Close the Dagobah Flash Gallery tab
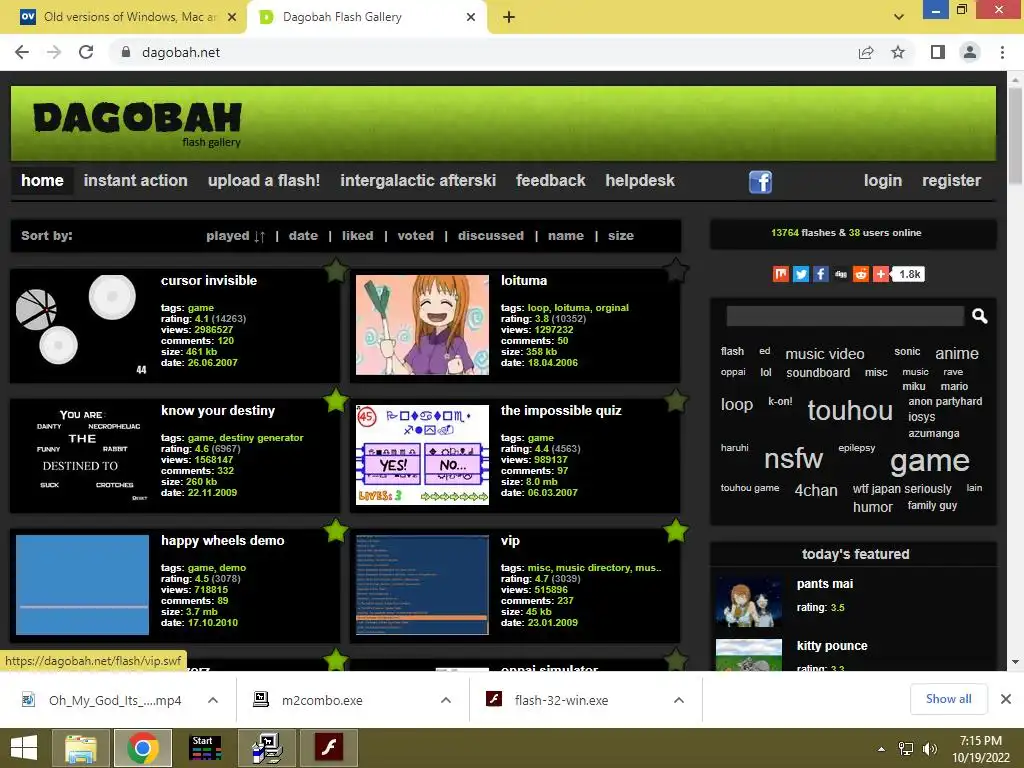This screenshot has height=768, width=1024. tap(471, 17)
